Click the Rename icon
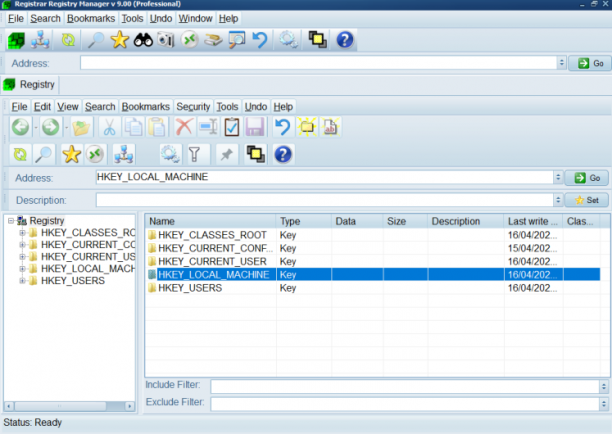The image size is (612, 434). coord(208,127)
